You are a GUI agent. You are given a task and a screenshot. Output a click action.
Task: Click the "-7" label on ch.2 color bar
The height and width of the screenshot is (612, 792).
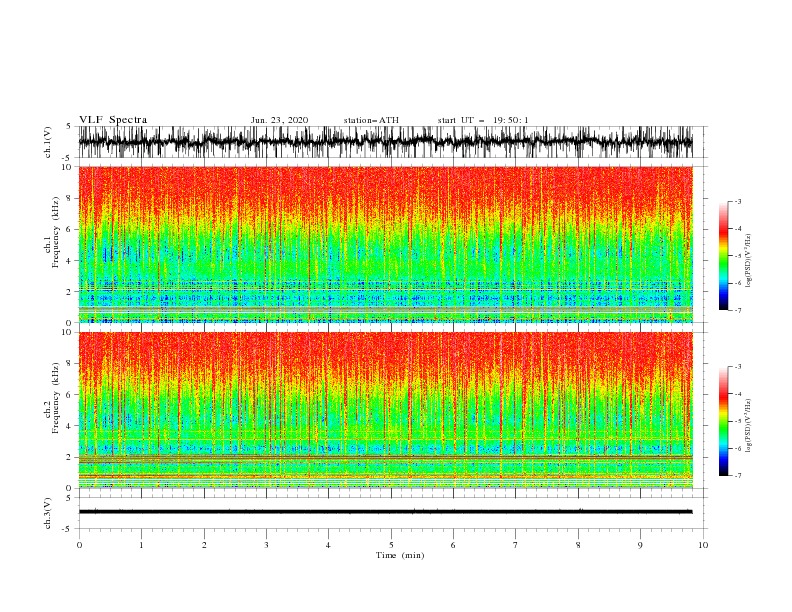click(737, 476)
